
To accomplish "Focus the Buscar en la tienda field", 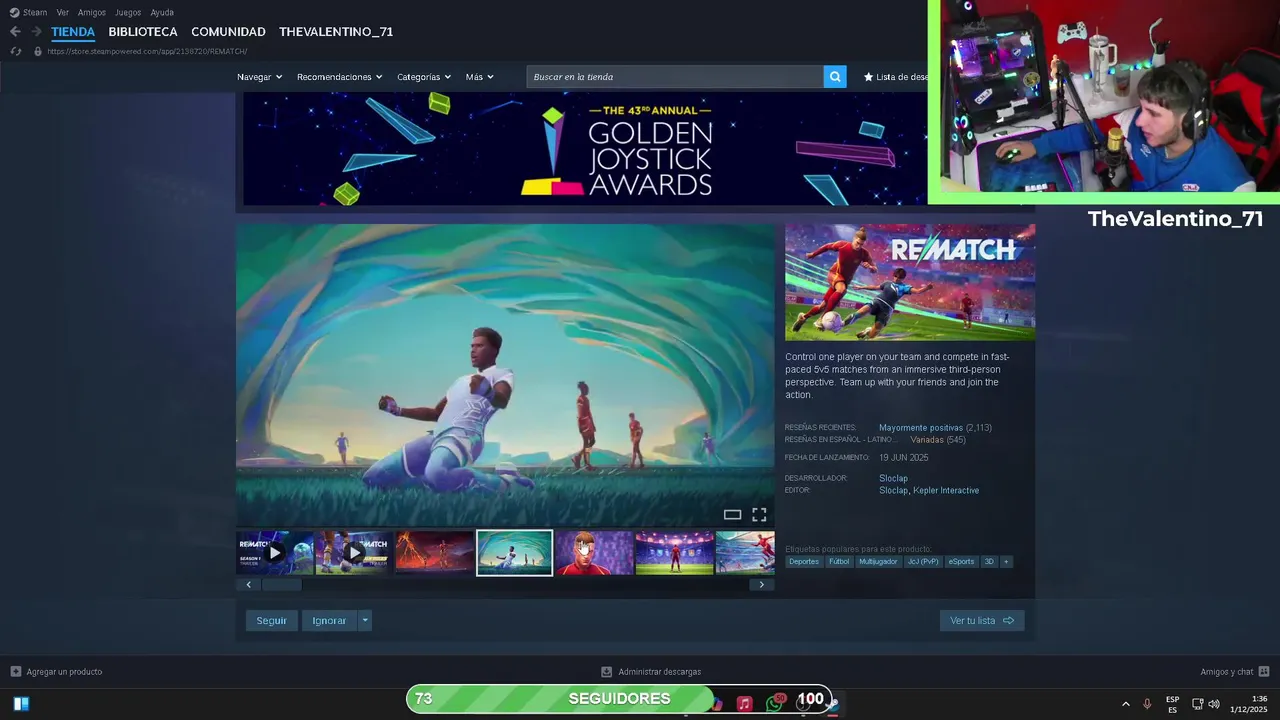I will tap(675, 77).
